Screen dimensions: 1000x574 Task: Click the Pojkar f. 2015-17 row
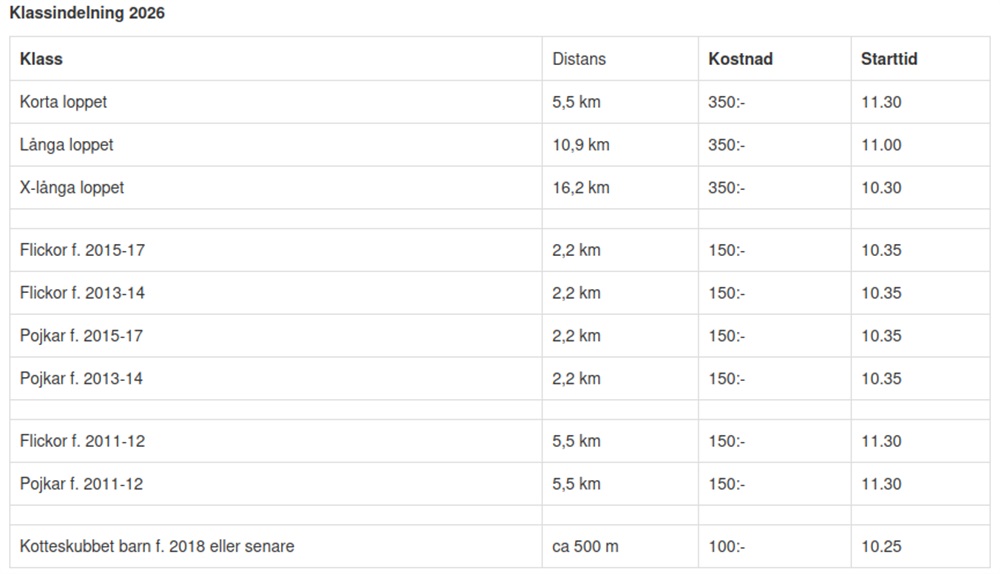pos(81,336)
